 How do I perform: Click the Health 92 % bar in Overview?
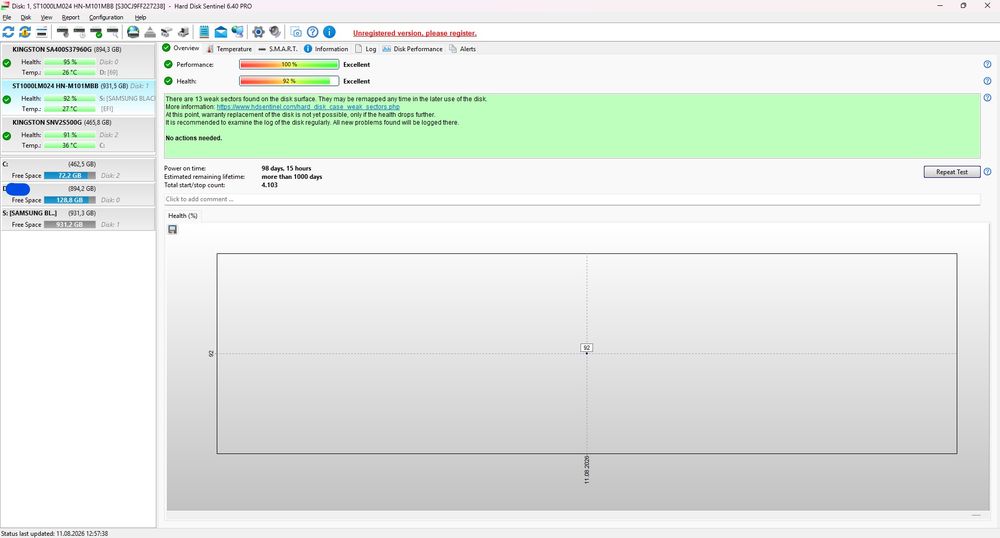point(289,81)
